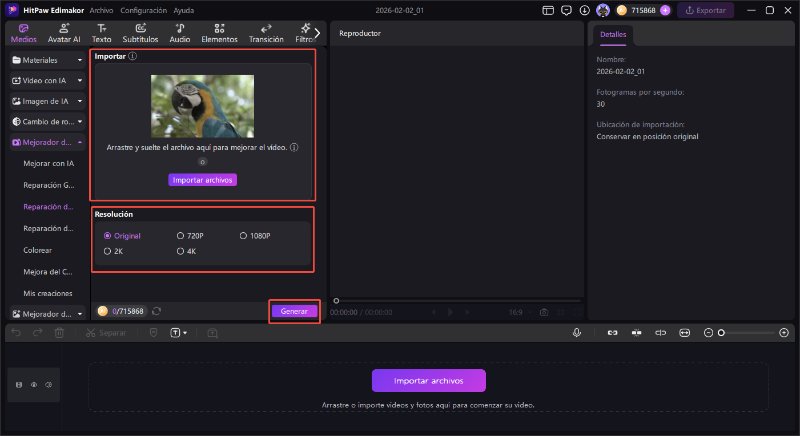Click the player progress slider handle
This screenshot has height=436, width=800.
(336, 301)
